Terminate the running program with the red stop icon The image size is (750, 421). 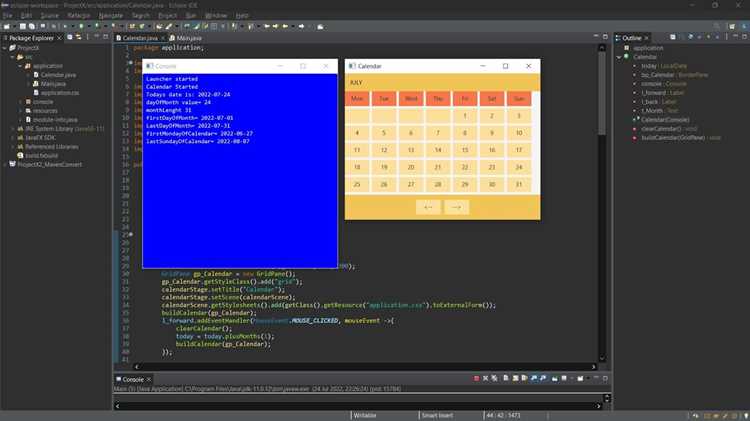(476, 378)
